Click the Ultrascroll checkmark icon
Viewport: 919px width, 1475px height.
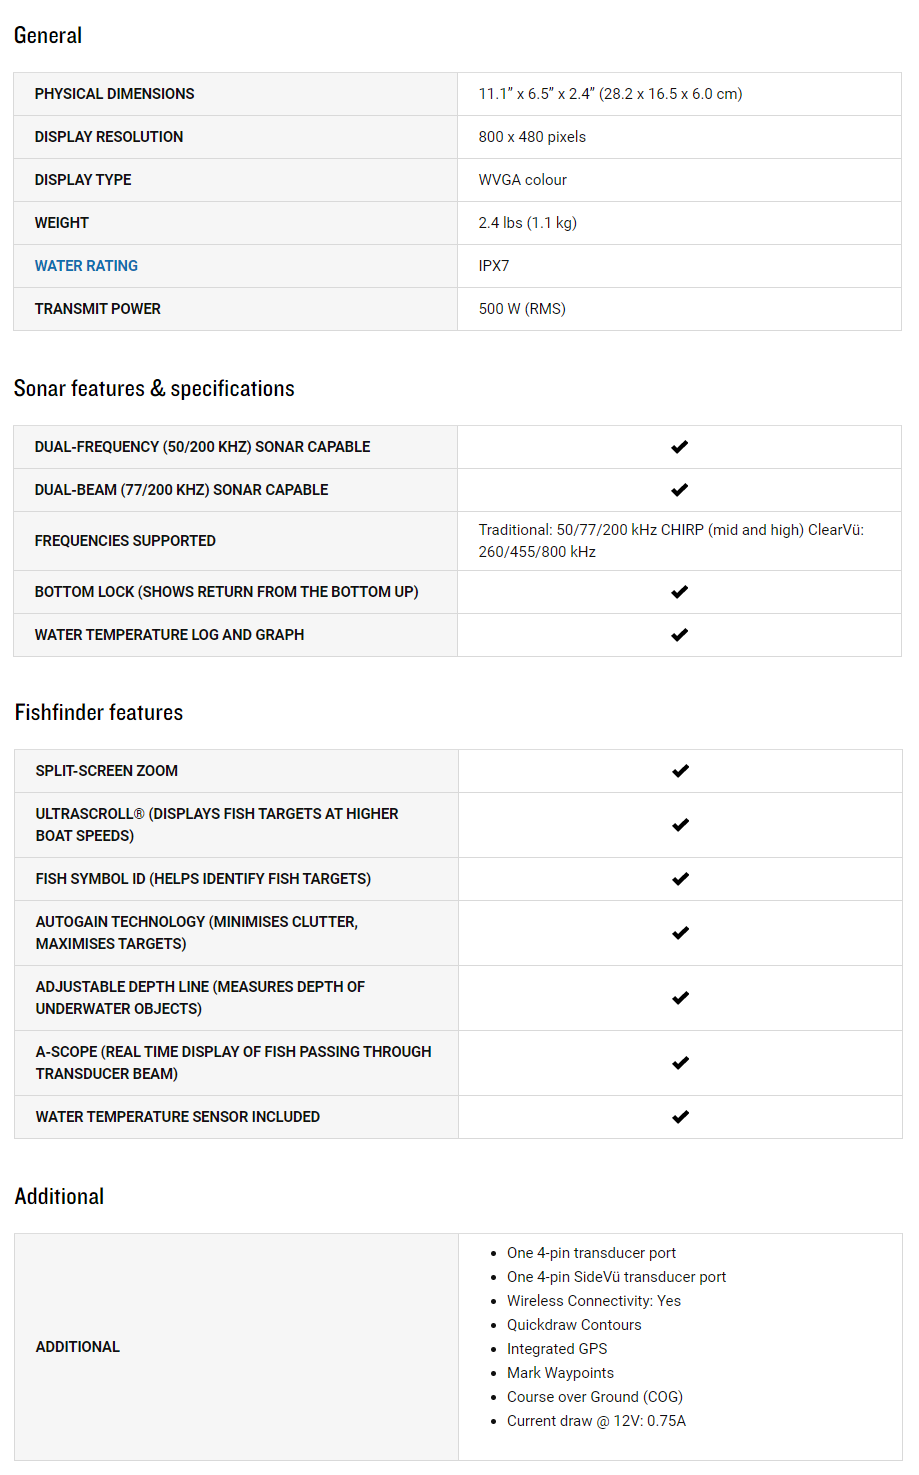click(x=681, y=825)
